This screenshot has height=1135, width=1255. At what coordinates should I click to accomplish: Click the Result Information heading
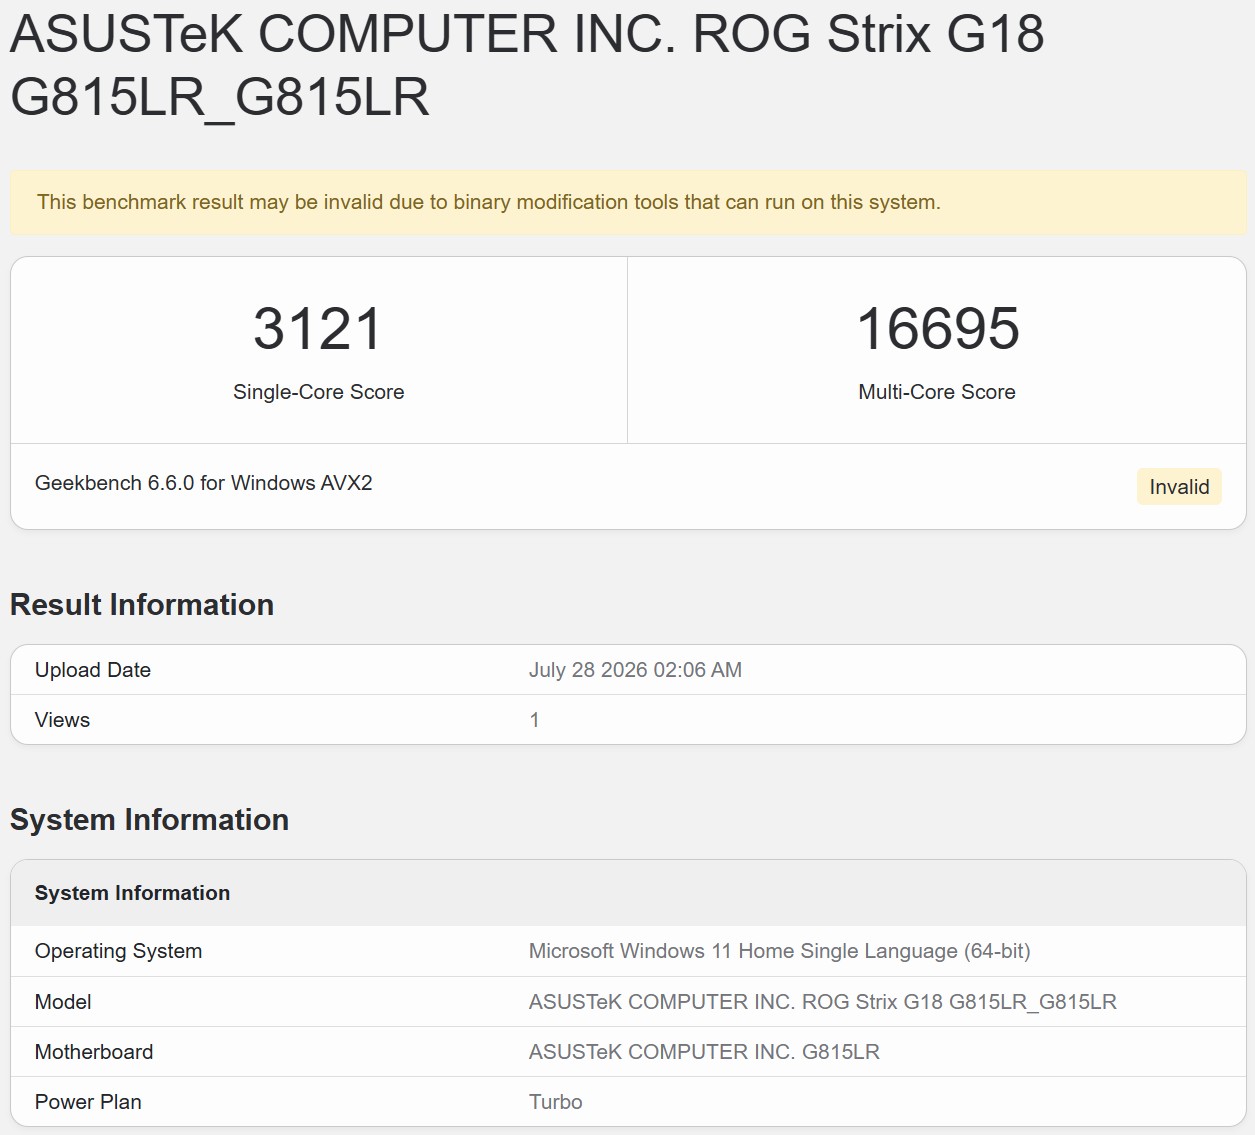(142, 605)
